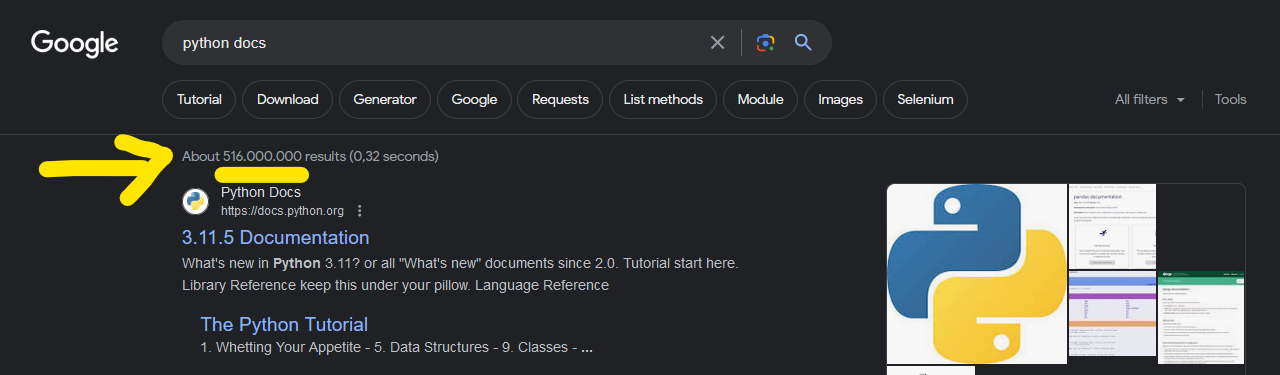The height and width of the screenshot is (375, 1280).
Task: Select the Requests filter chip
Action: coord(560,99)
